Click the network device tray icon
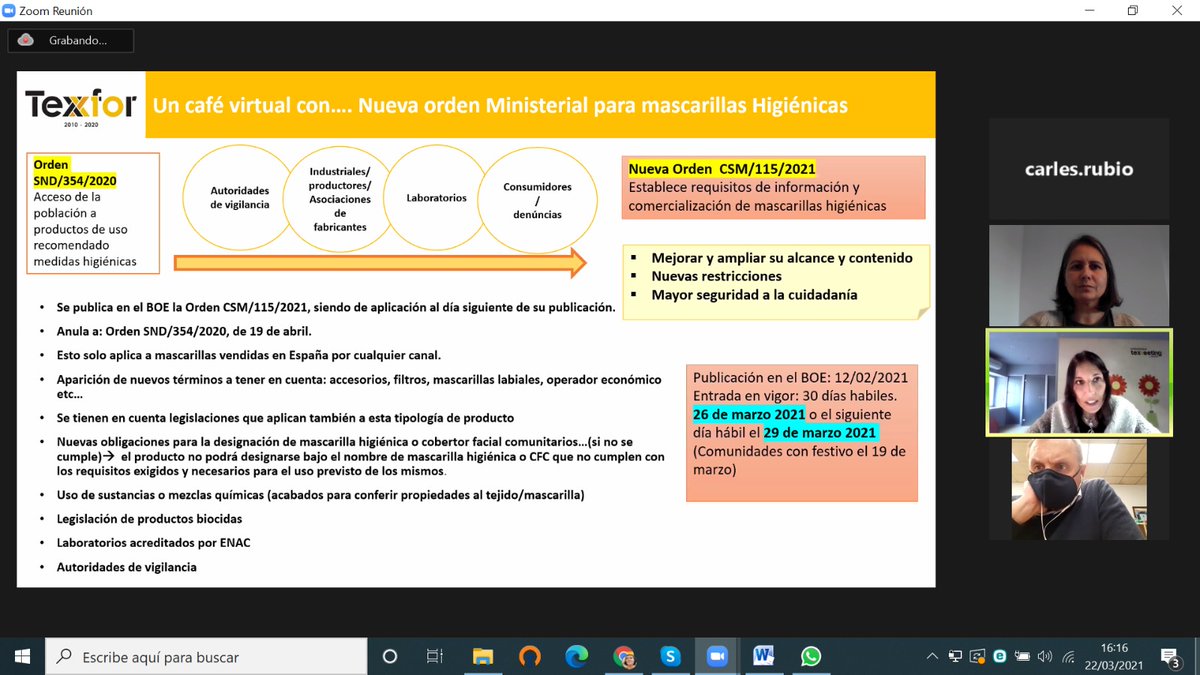Screen dimensions: 1200x675 pos(955,657)
